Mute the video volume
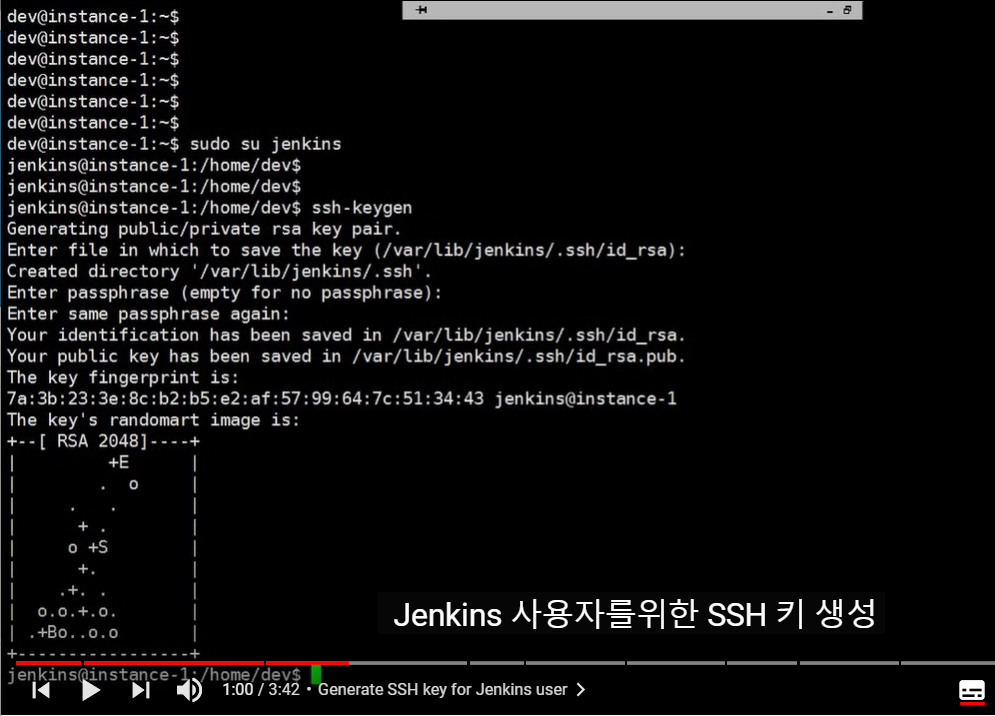The width and height of the screenshot is (995, 716). [x=189, y=690]
